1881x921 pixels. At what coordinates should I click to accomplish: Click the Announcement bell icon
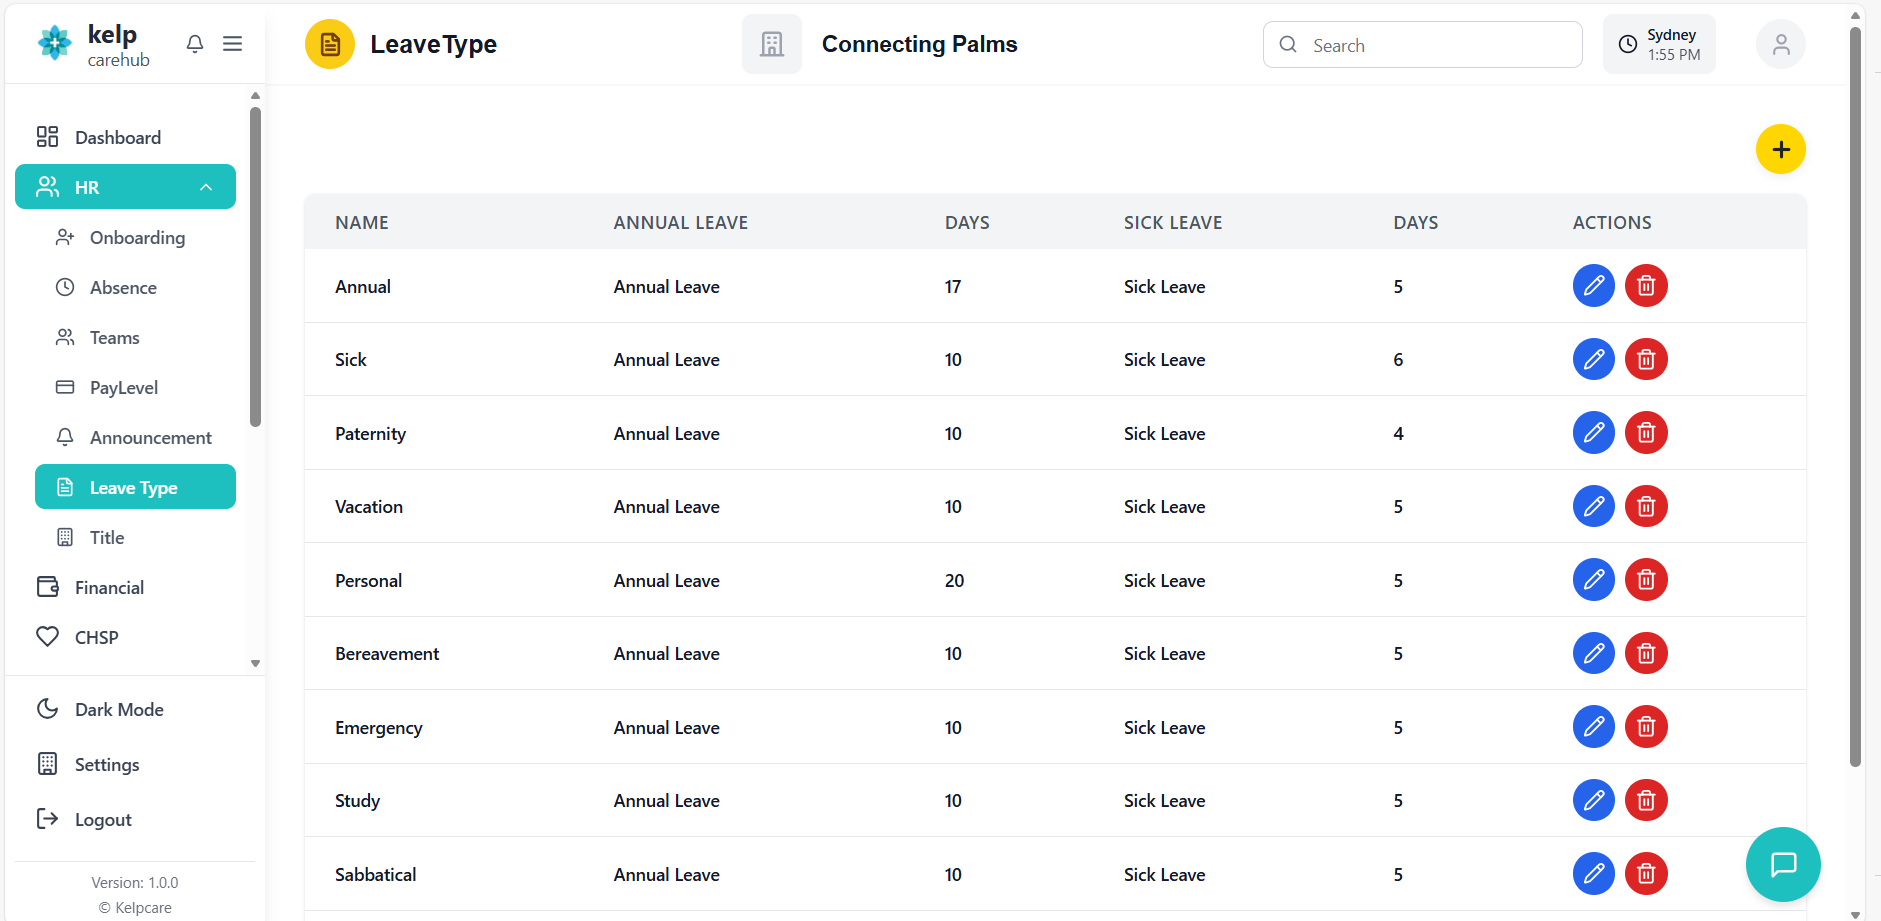coord(65,437)
